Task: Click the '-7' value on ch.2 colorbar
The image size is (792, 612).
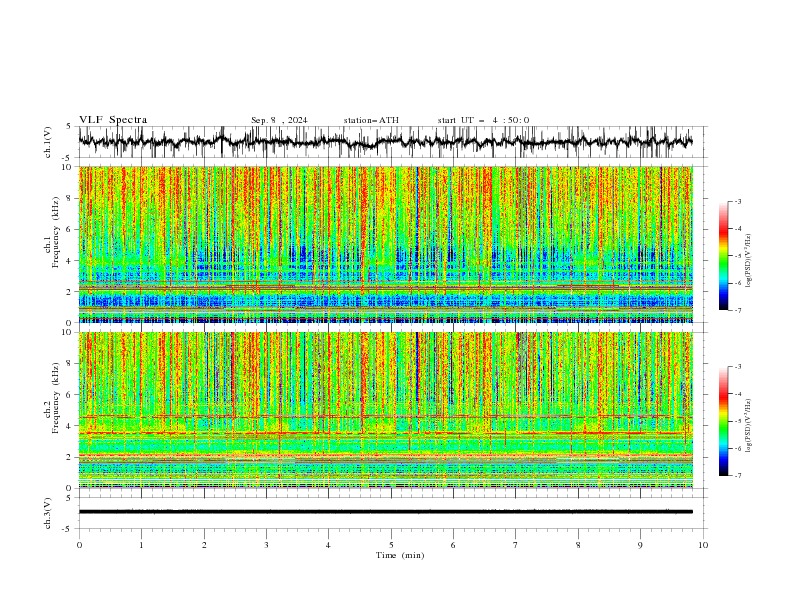Action: (x=738, y=476)
